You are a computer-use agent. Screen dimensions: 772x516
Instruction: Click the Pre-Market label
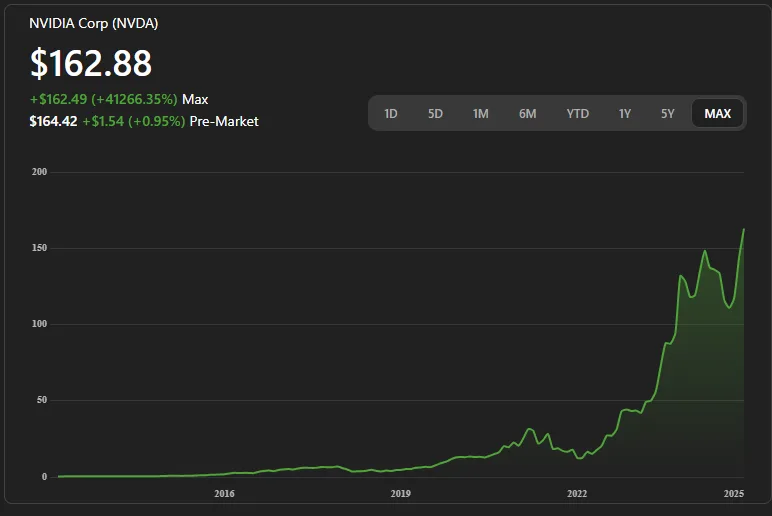(x=224, y=121)
